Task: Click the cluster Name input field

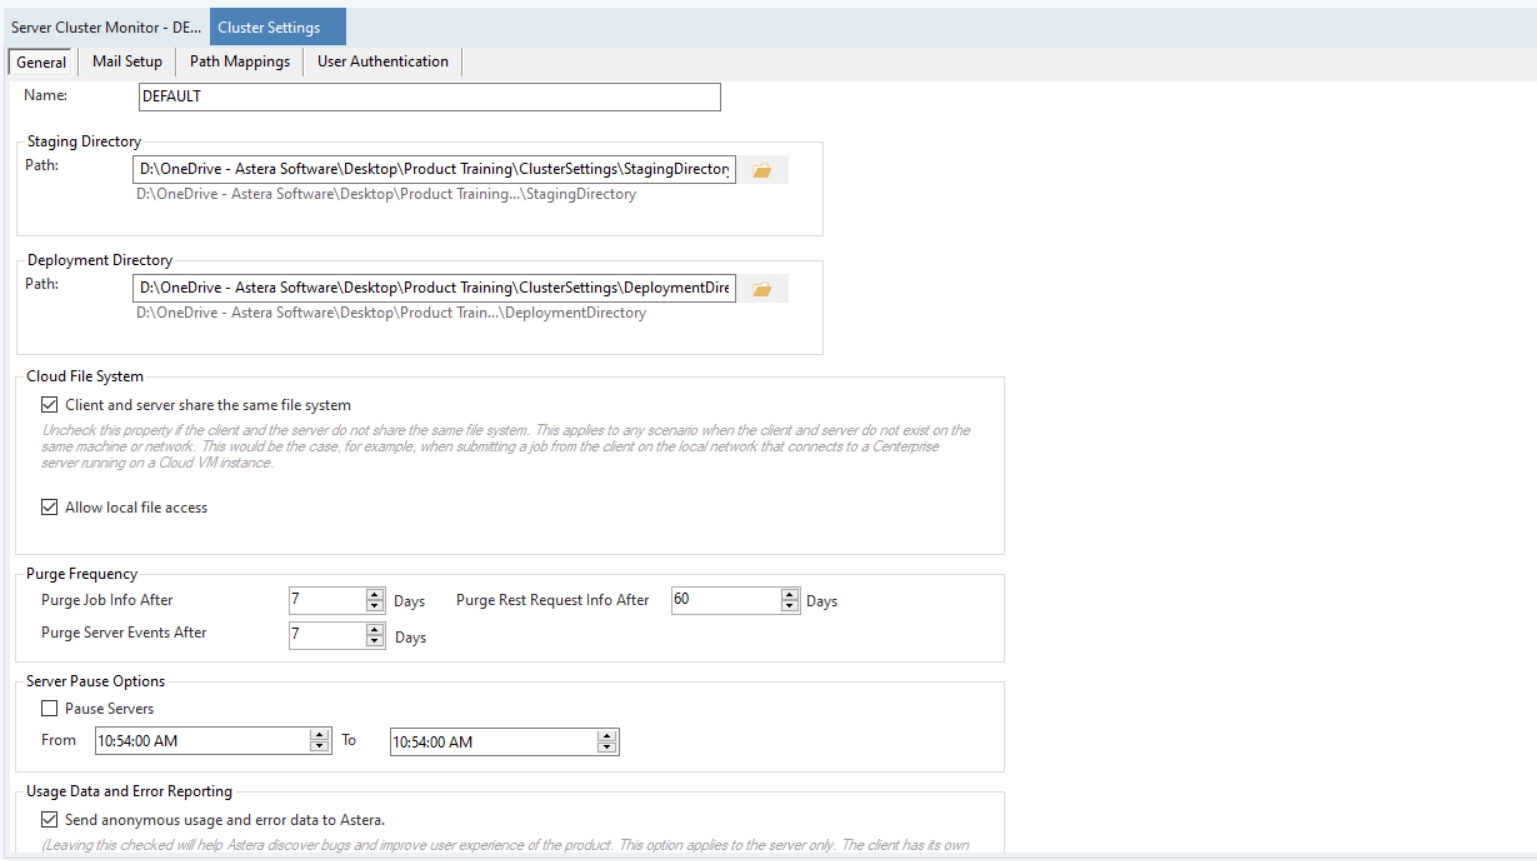Action: [x=429, y=96]
